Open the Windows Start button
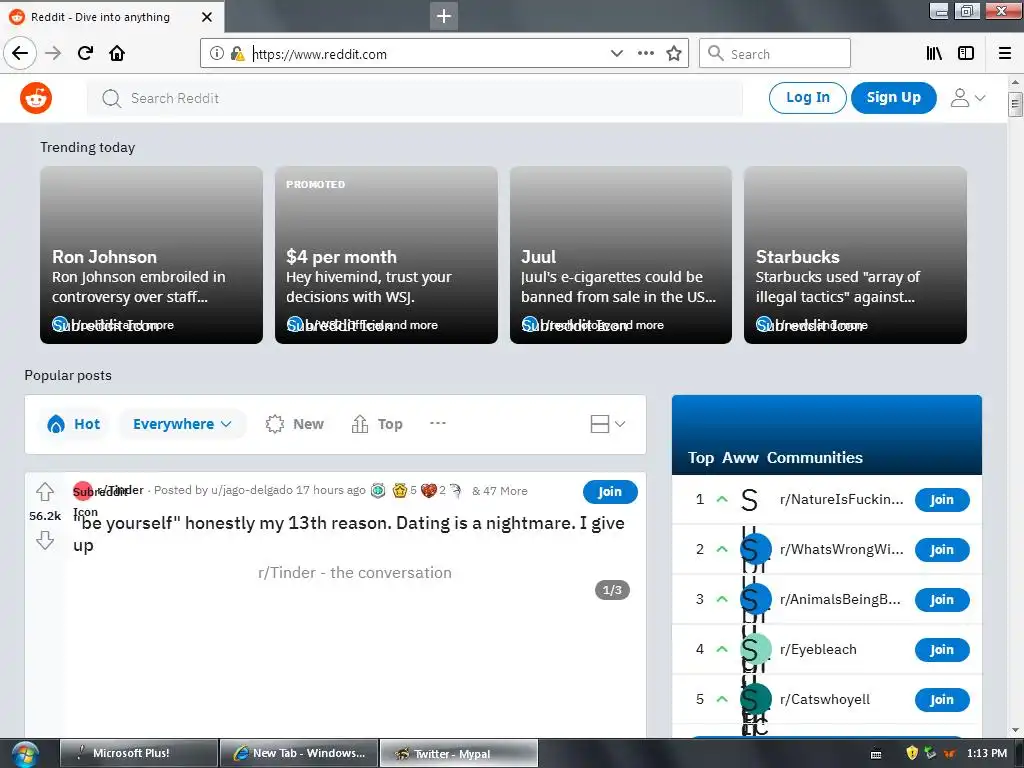The image size is (1024, 768). pyautogui.click(x=25, y=754)
